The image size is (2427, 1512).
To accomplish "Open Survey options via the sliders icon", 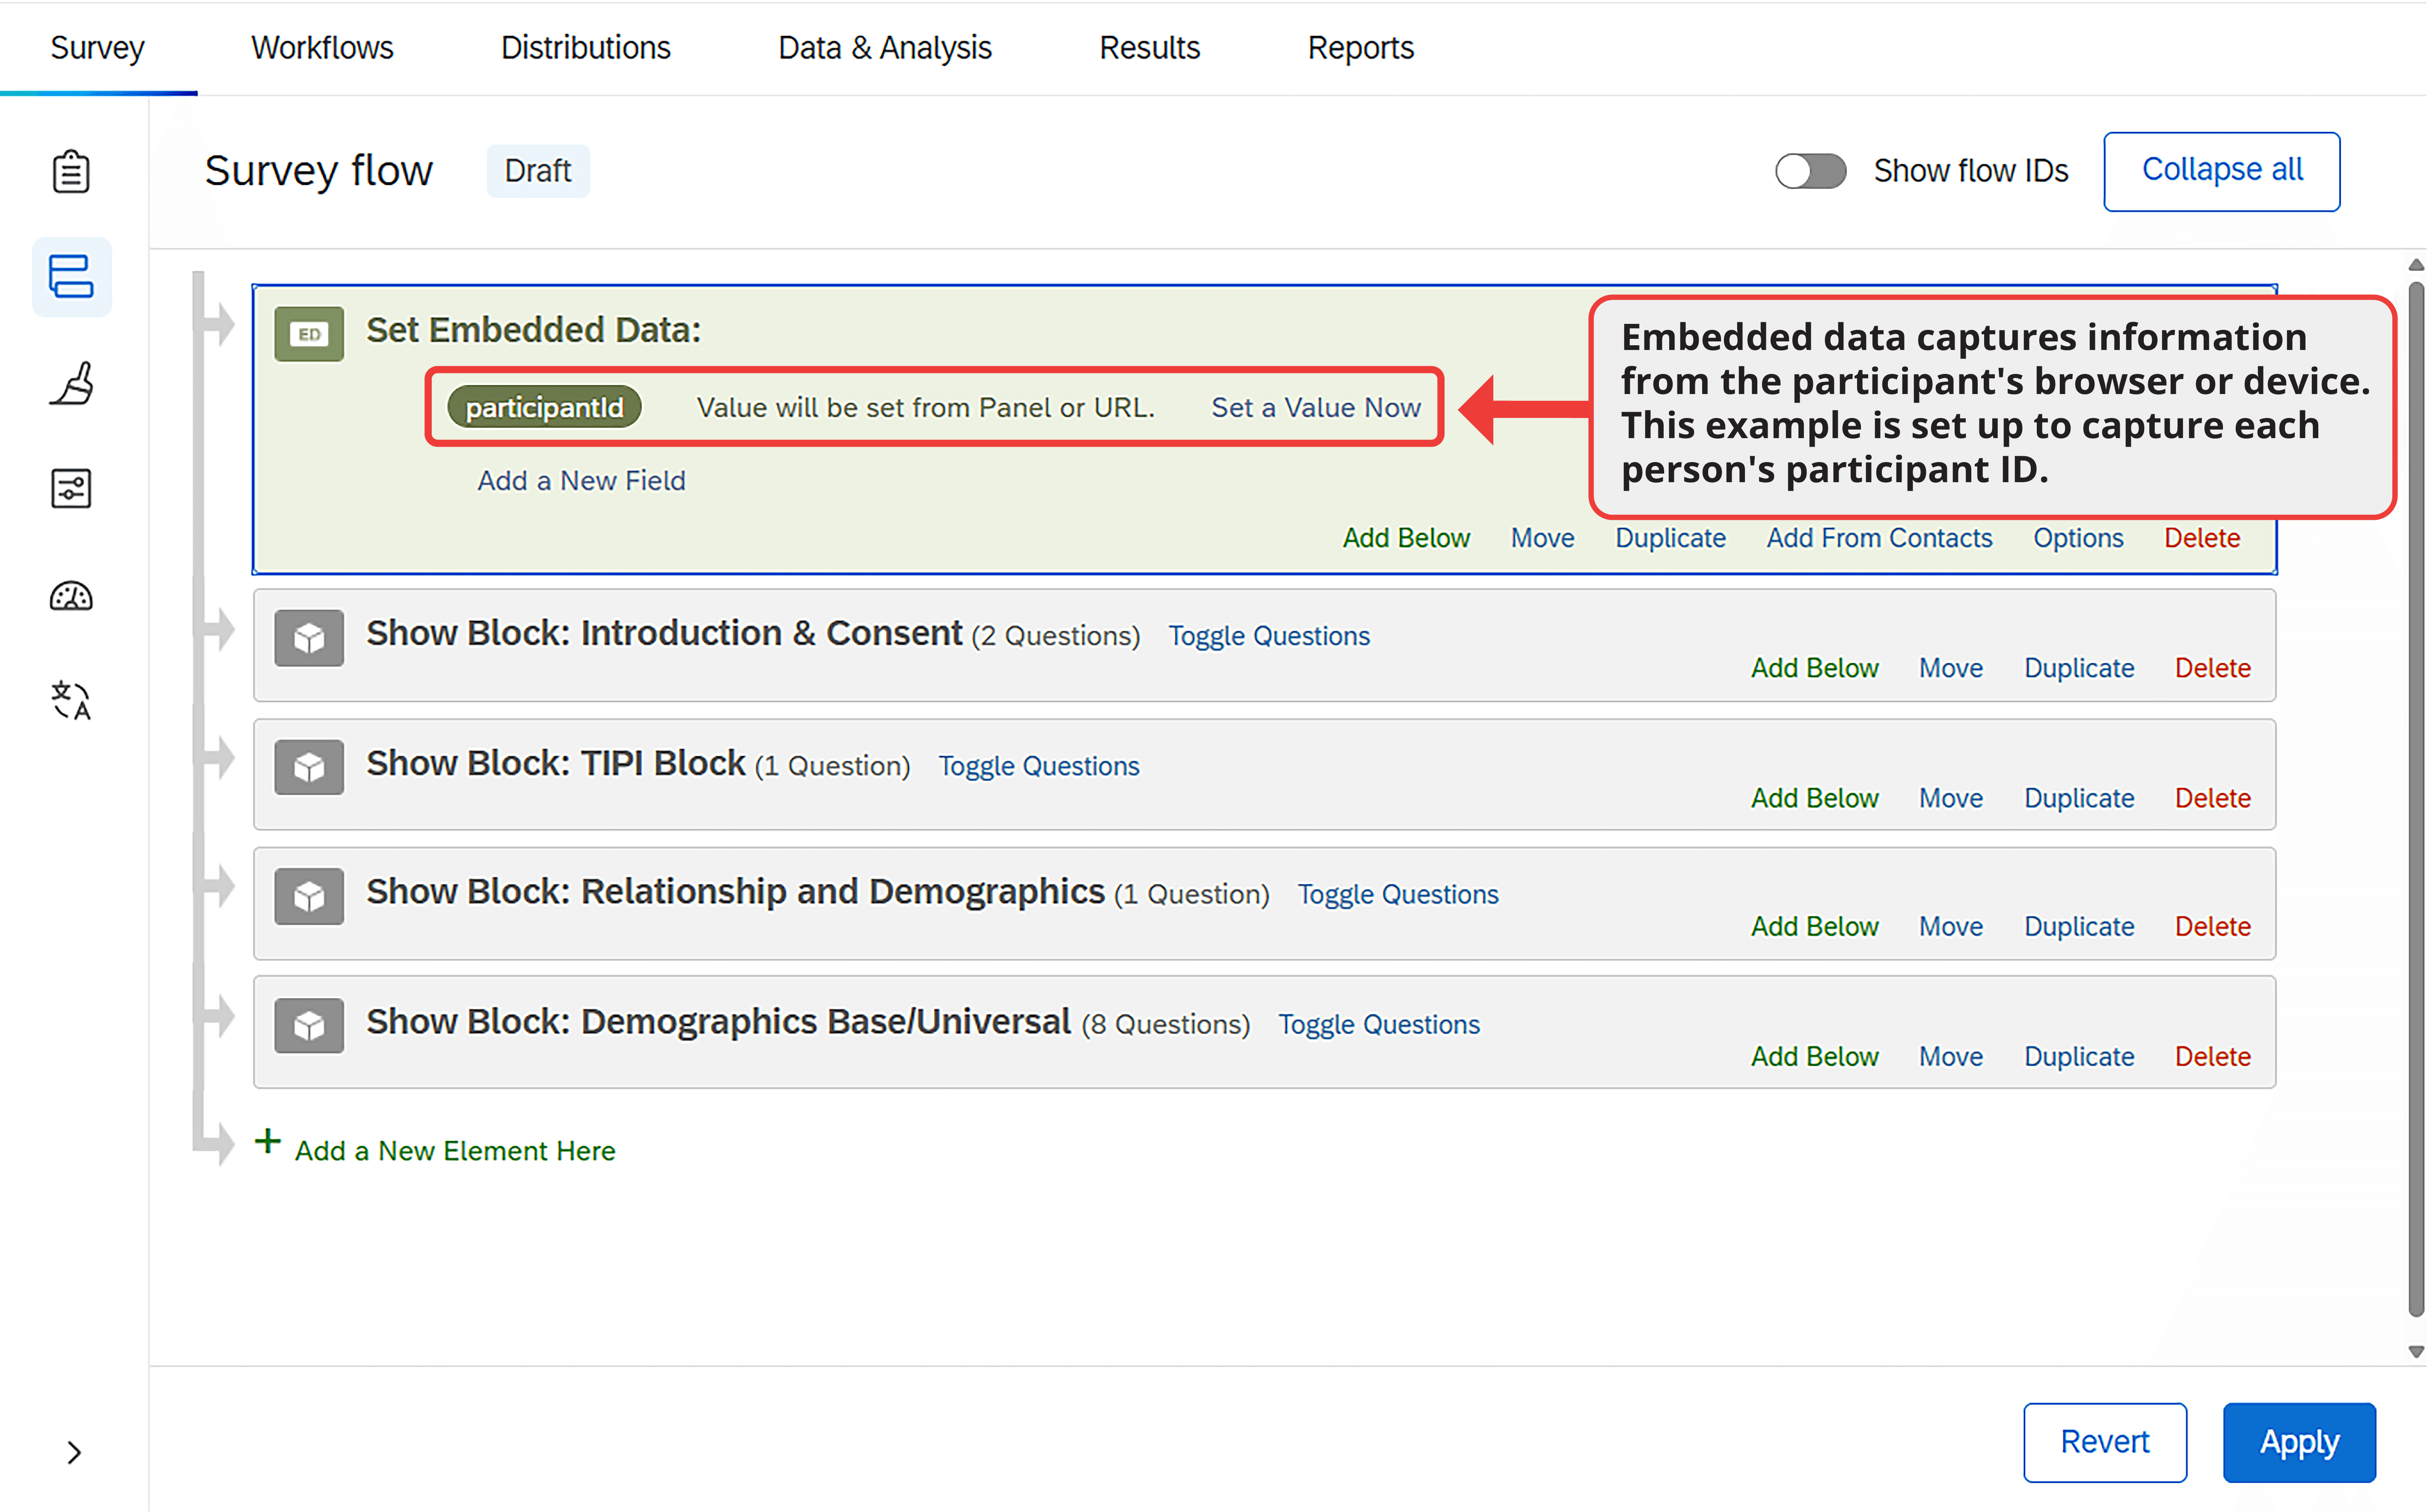I will point(71,489).
